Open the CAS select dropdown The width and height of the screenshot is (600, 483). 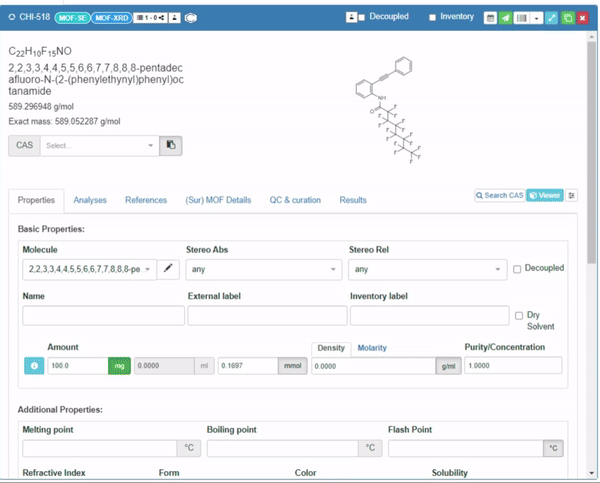coord(98,145)
